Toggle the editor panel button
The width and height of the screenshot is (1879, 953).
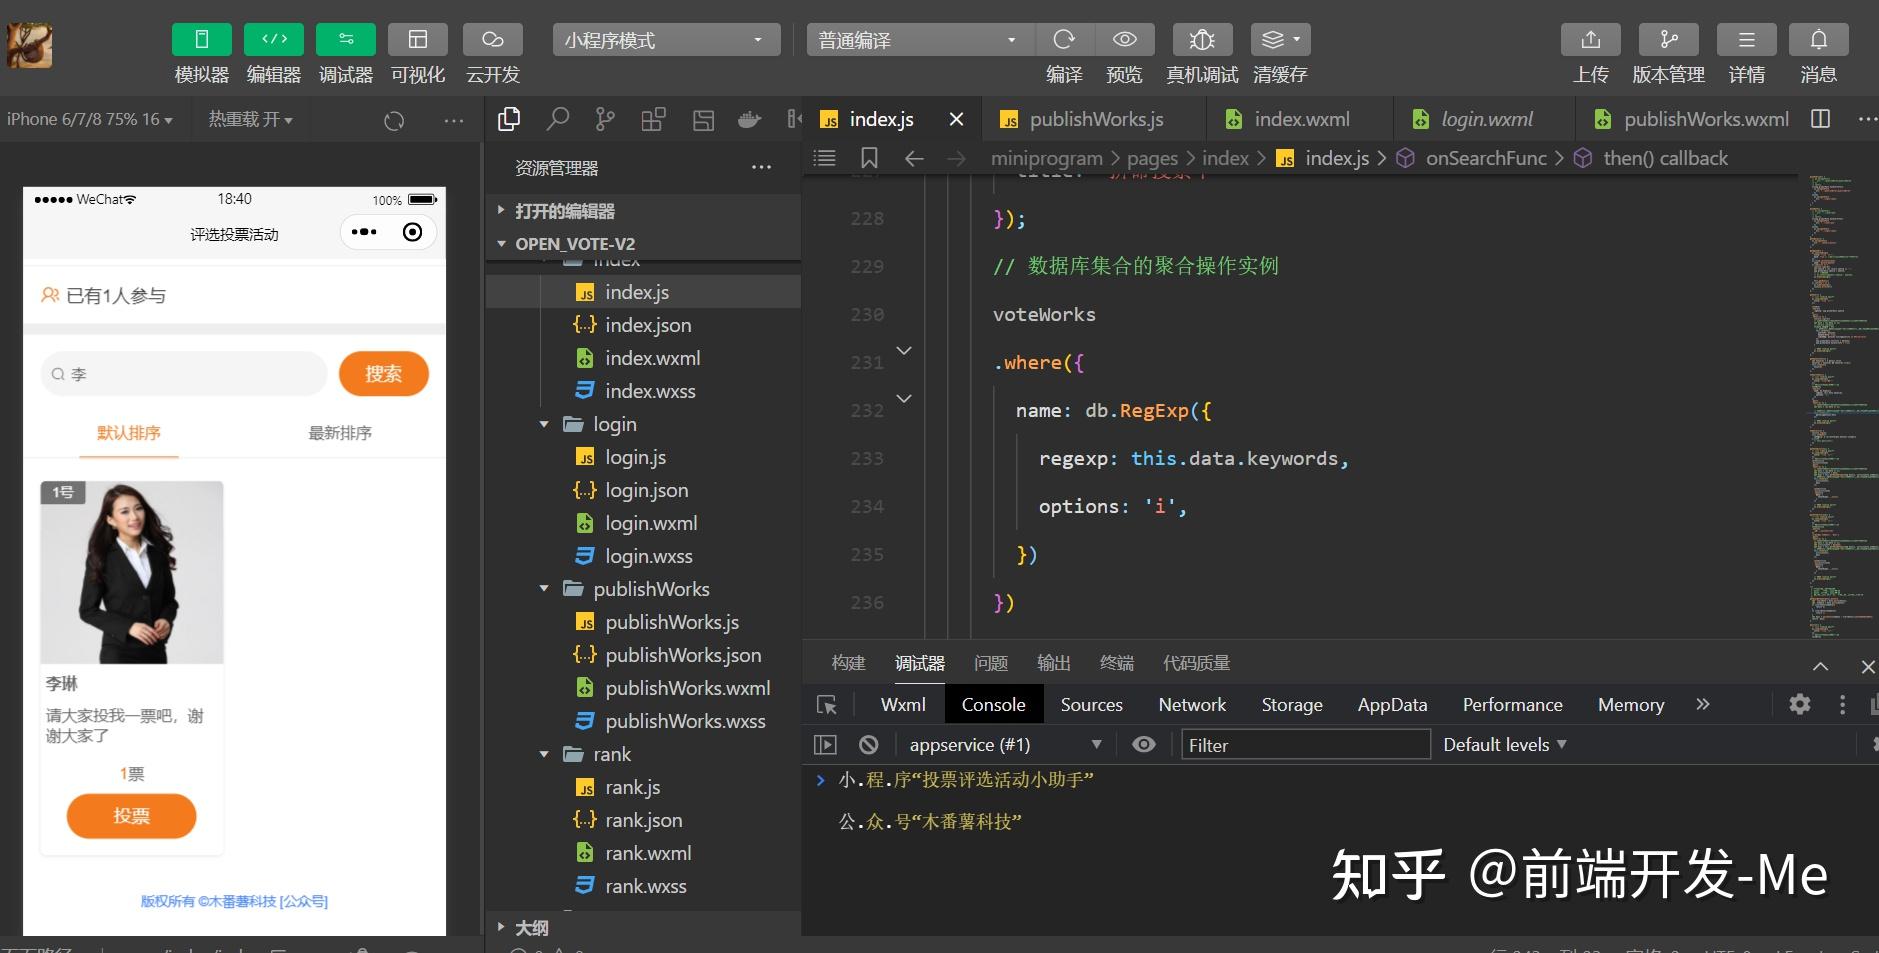coord(274,39)
